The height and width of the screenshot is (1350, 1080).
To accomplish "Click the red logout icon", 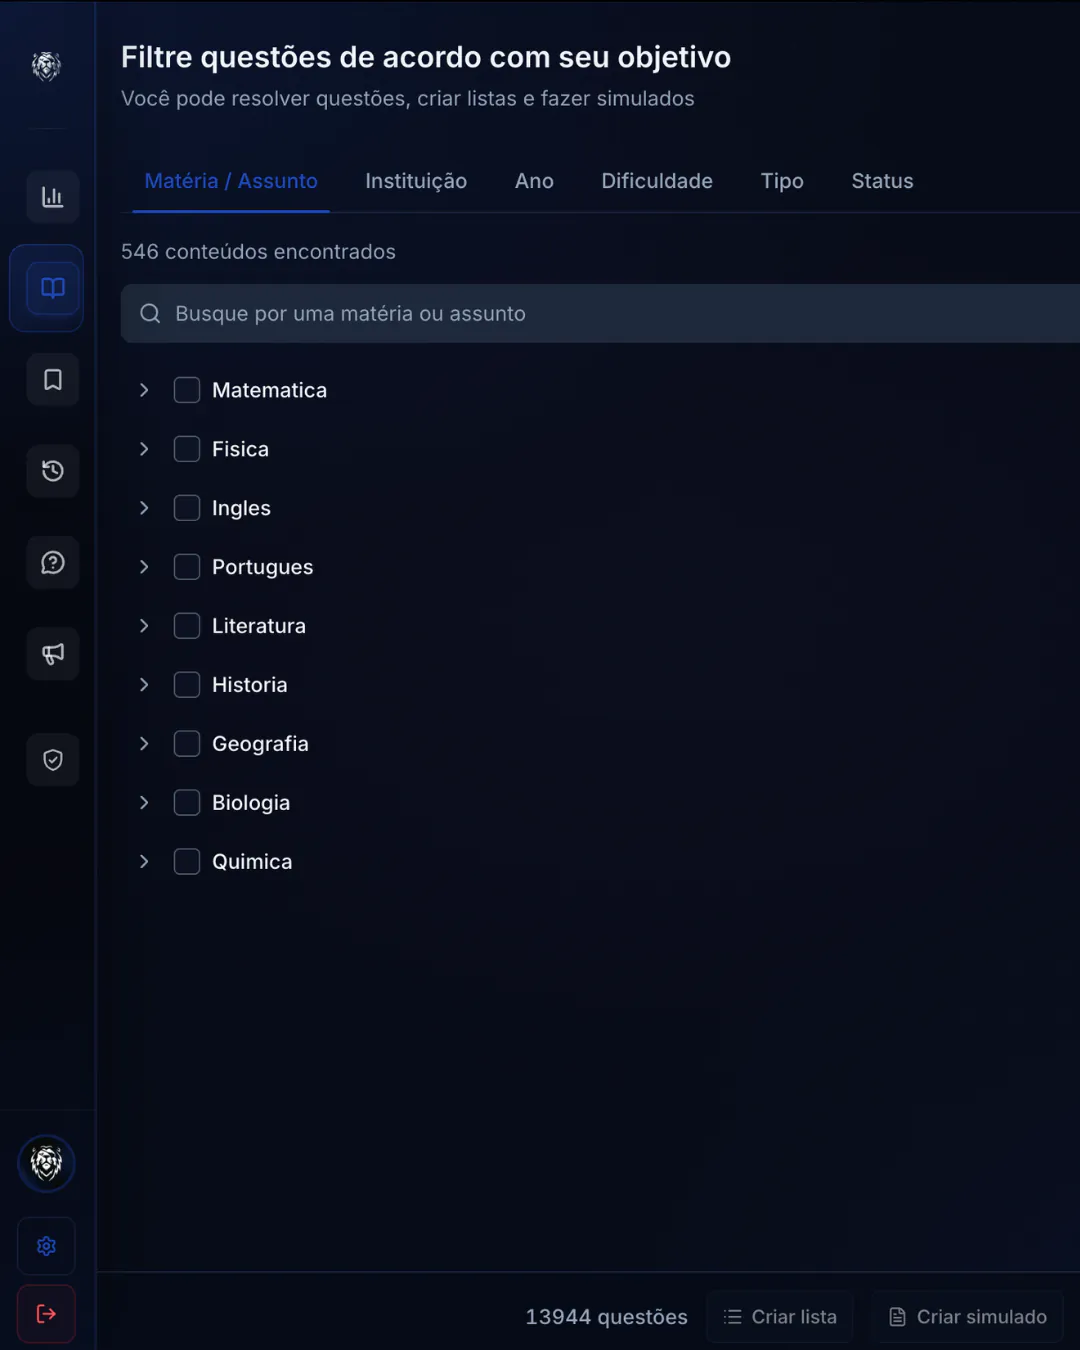I will click(46, 1314).
